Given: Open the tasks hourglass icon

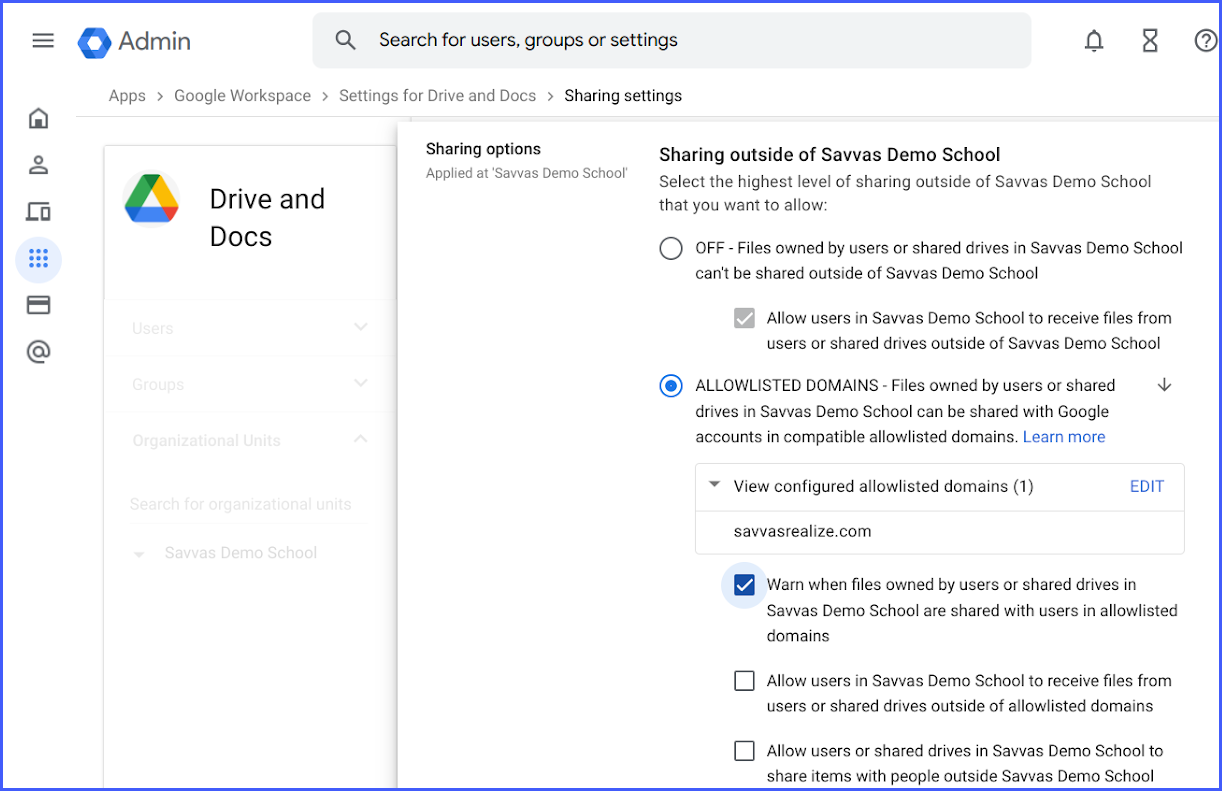Looking at the screenshot, I should coord(1150,41).
